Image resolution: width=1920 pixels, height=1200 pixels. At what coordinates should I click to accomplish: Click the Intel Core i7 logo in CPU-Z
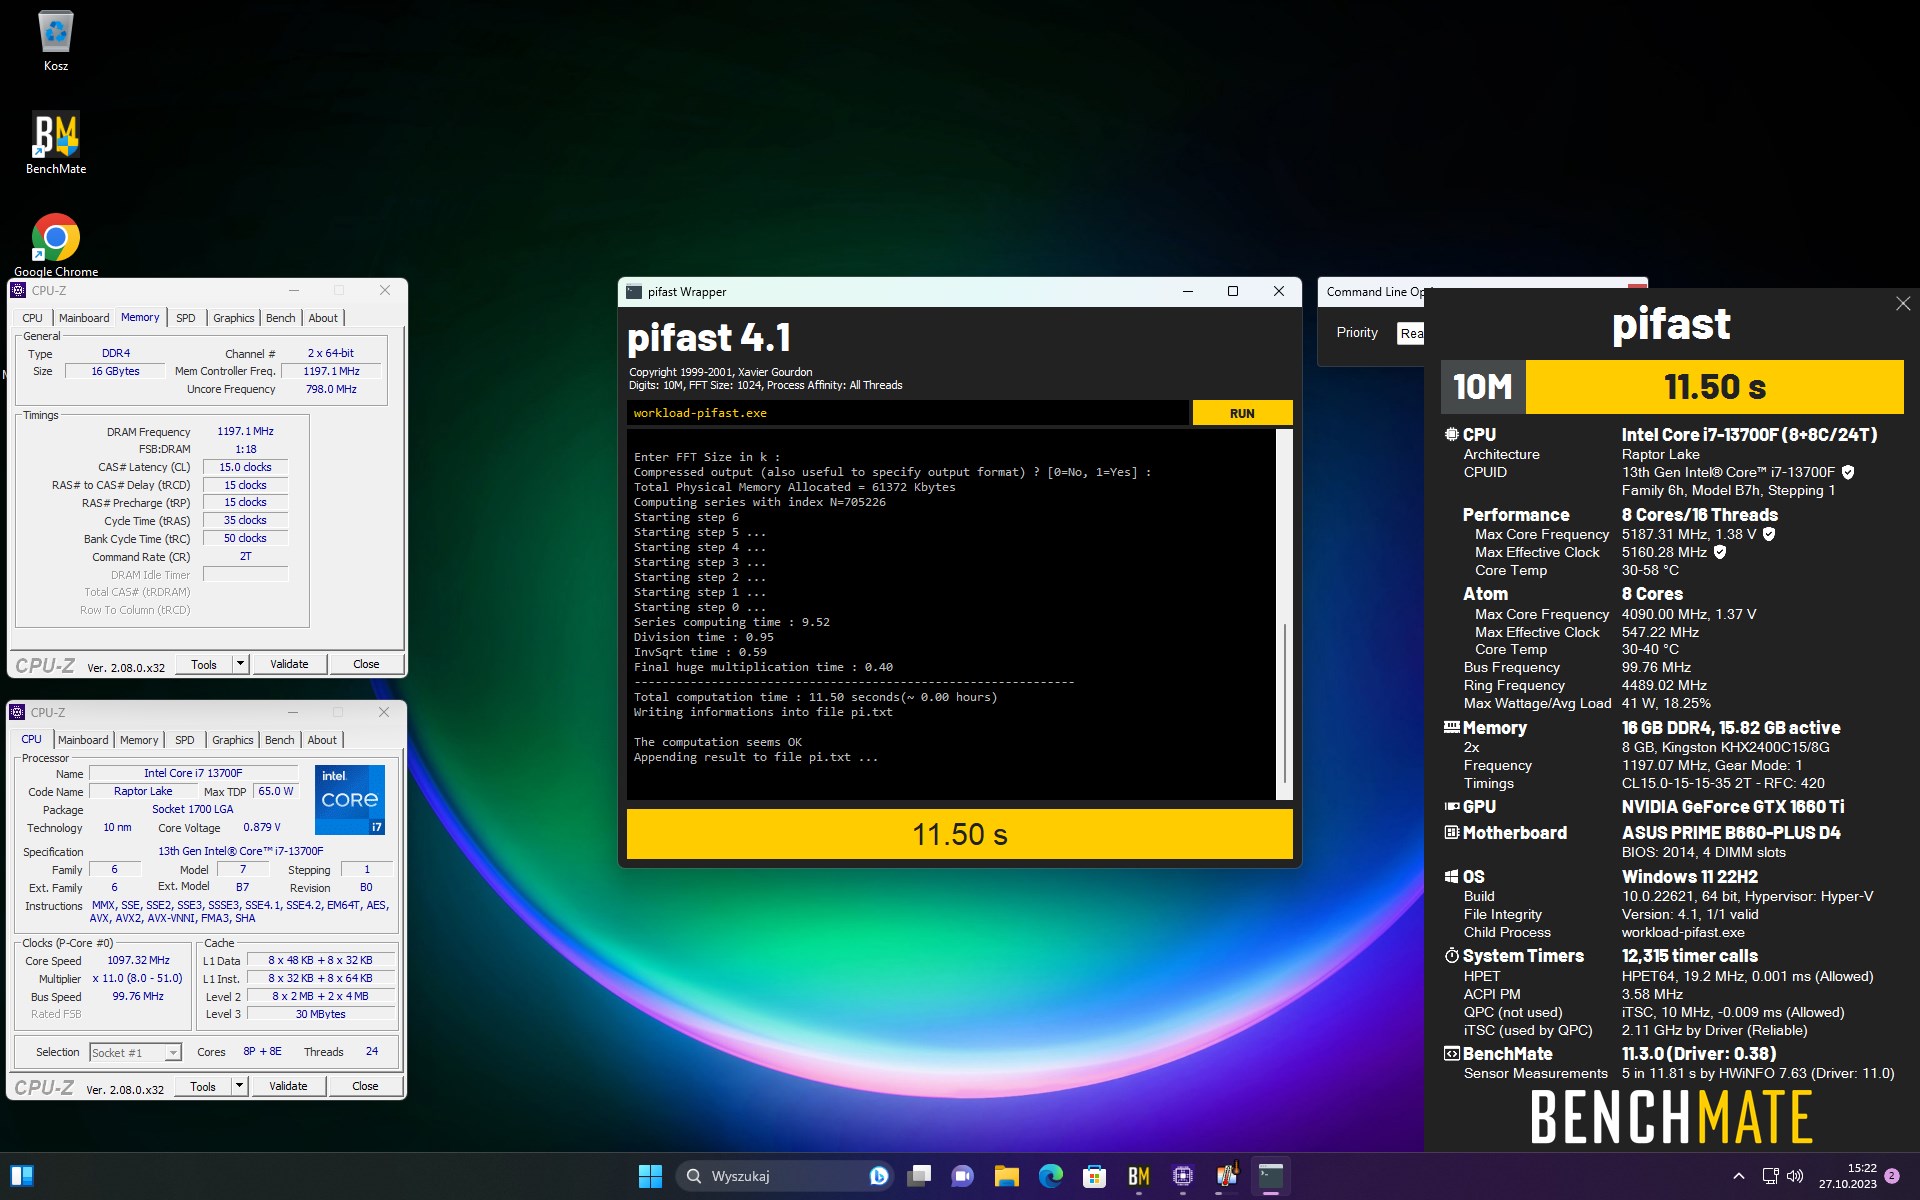tap(350, 800)
